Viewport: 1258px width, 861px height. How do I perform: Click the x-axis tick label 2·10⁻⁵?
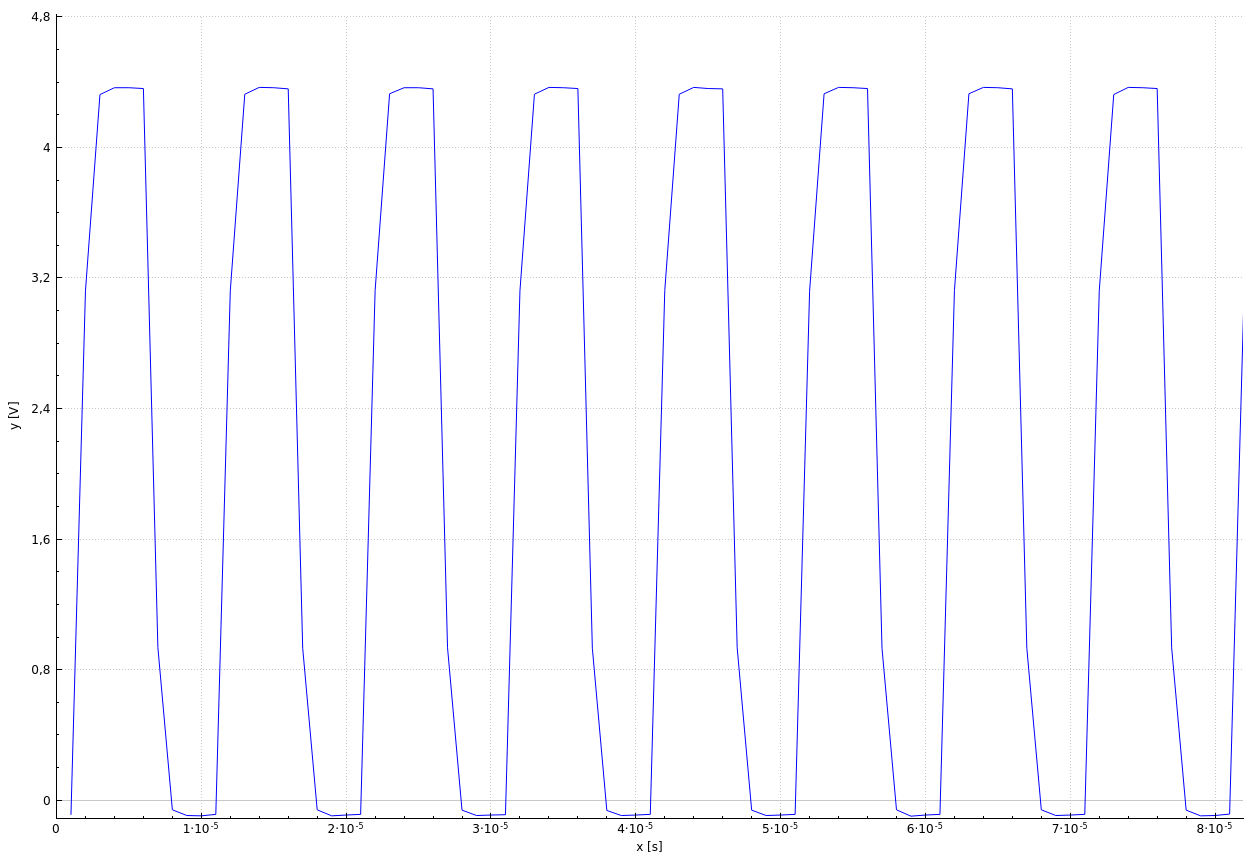(x=345, y=828)
